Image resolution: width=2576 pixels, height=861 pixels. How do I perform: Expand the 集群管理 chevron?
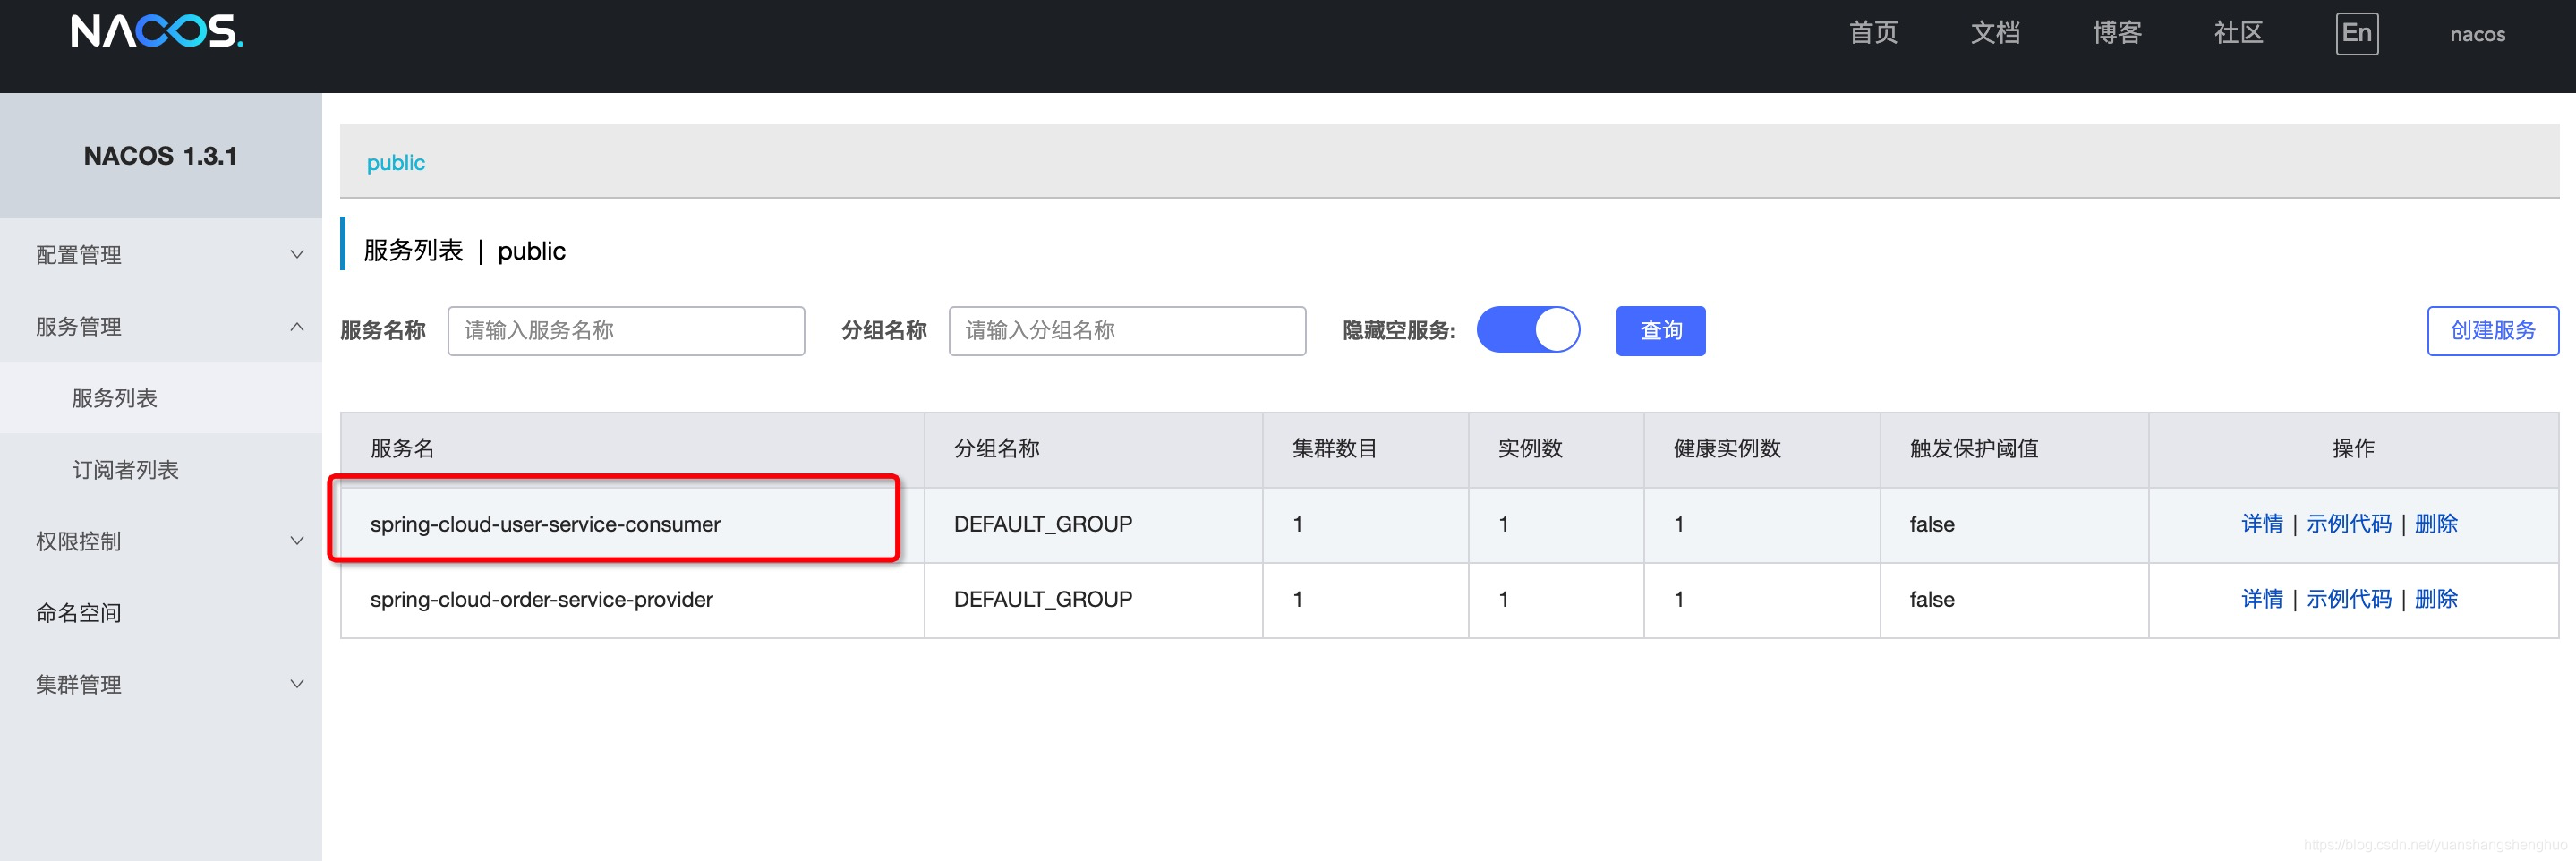tap(297, 684)
